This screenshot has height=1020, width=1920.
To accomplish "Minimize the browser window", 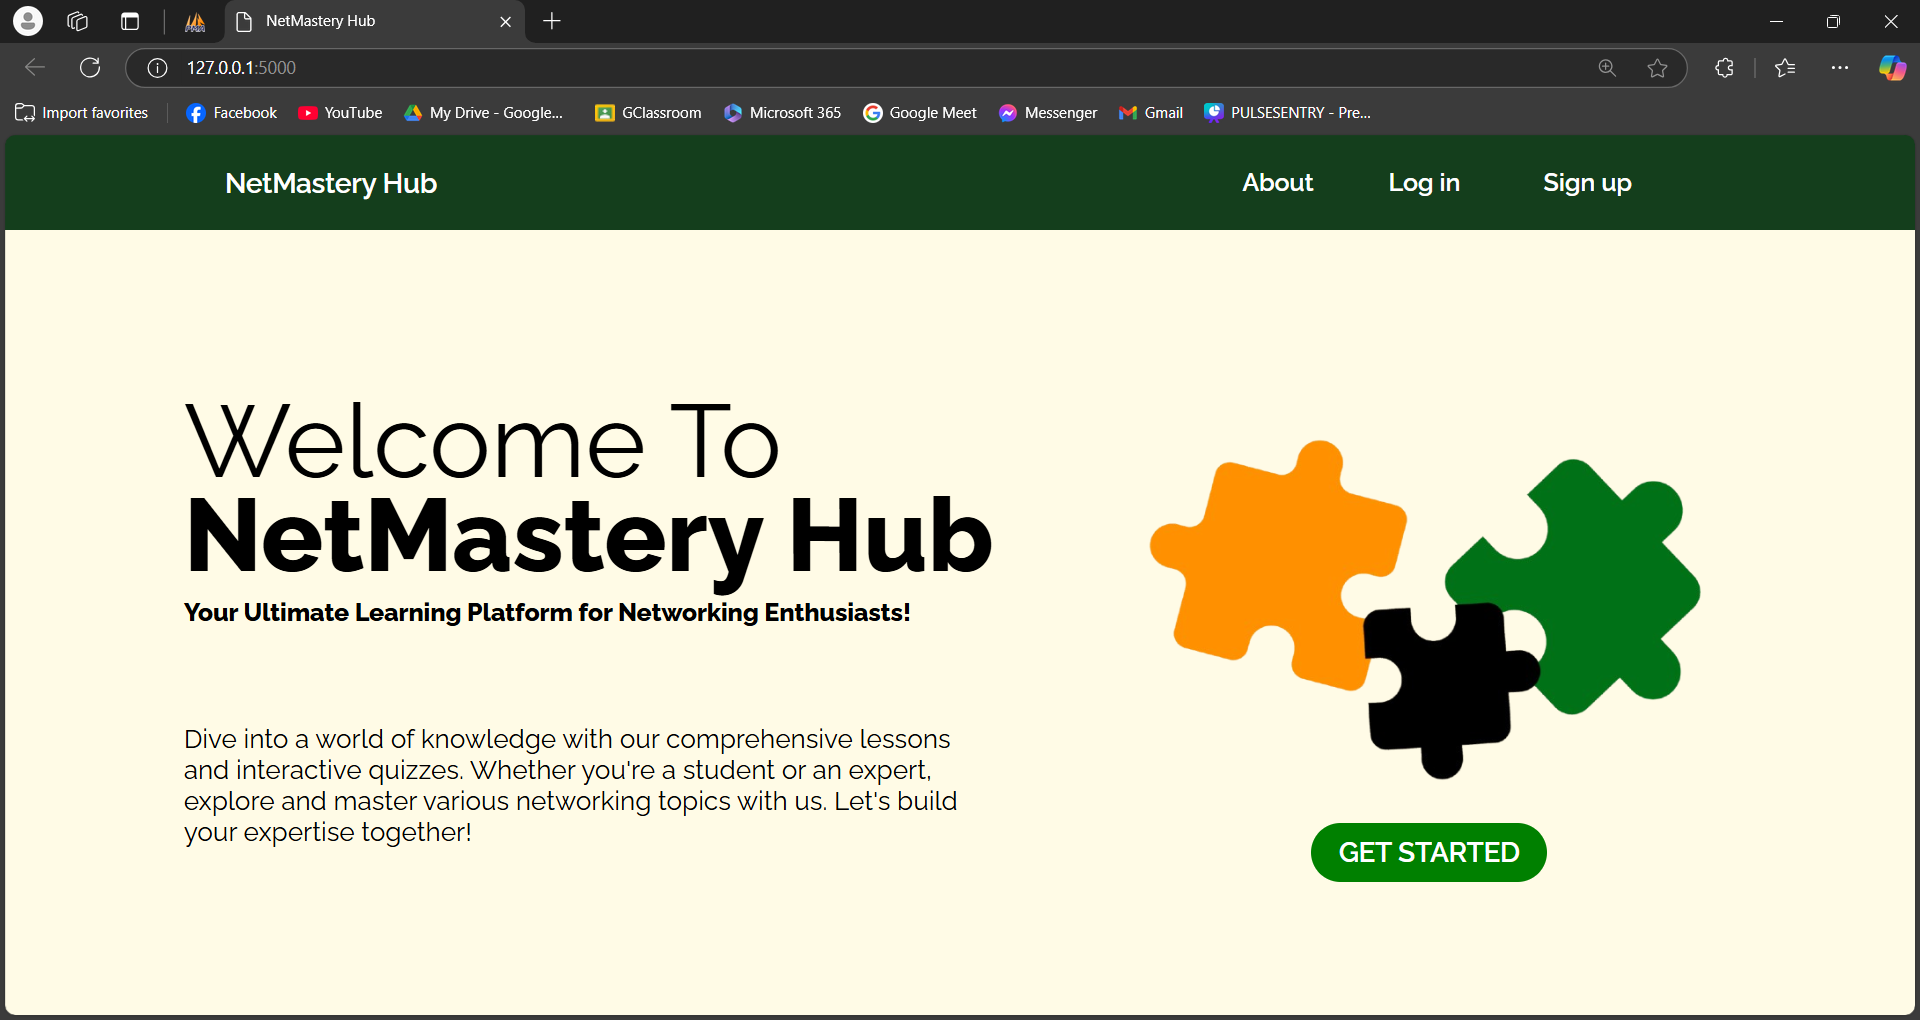I will coord(1776,21).
